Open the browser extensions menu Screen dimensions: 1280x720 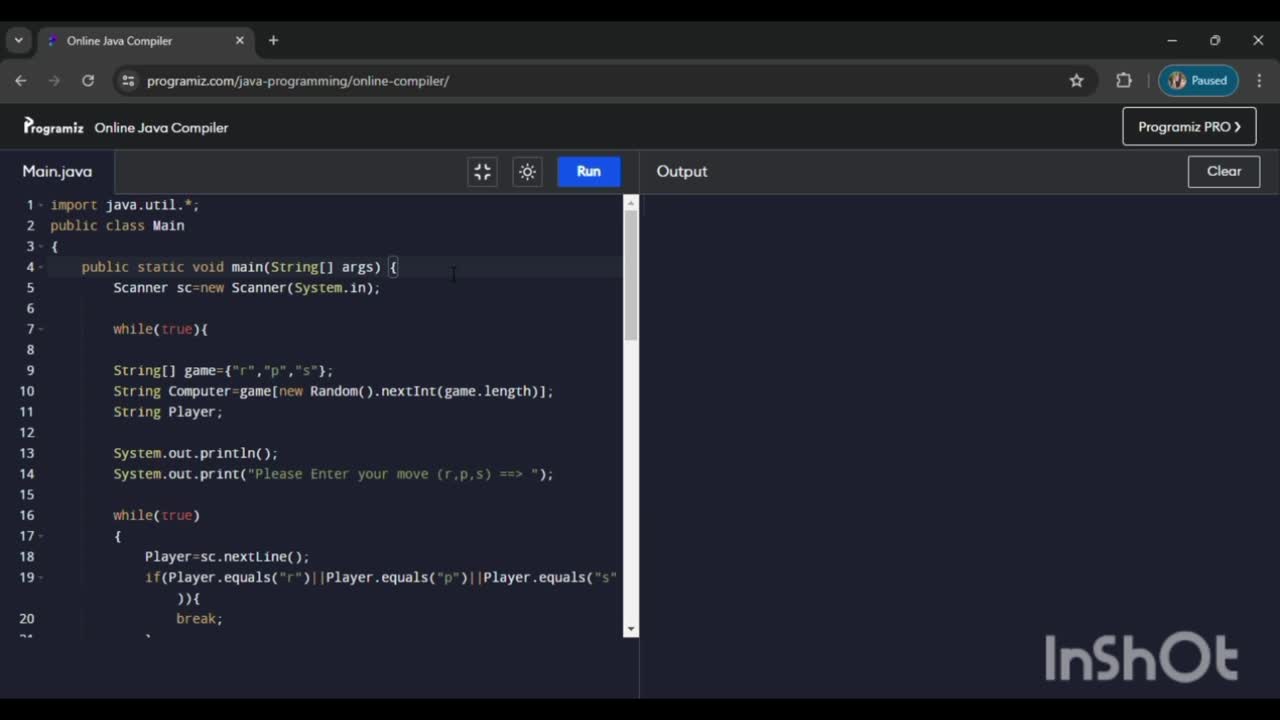(1124, 81)
